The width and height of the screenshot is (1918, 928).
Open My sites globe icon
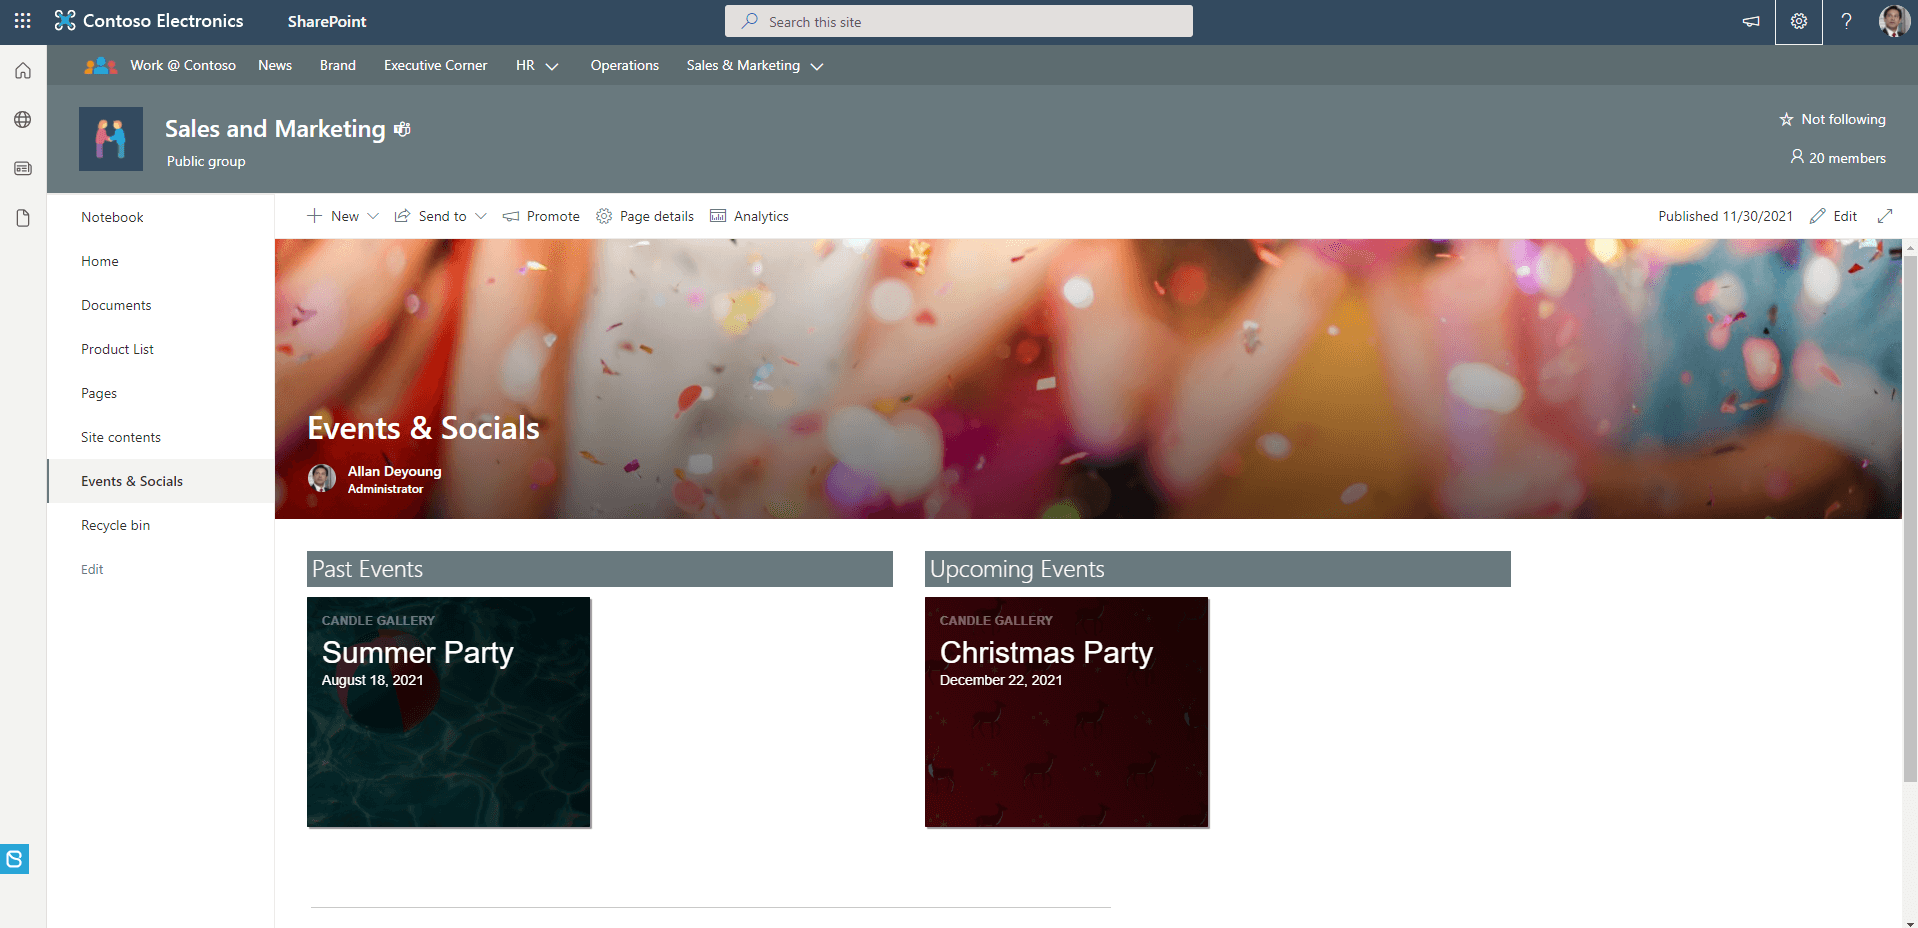coord(23,120)
